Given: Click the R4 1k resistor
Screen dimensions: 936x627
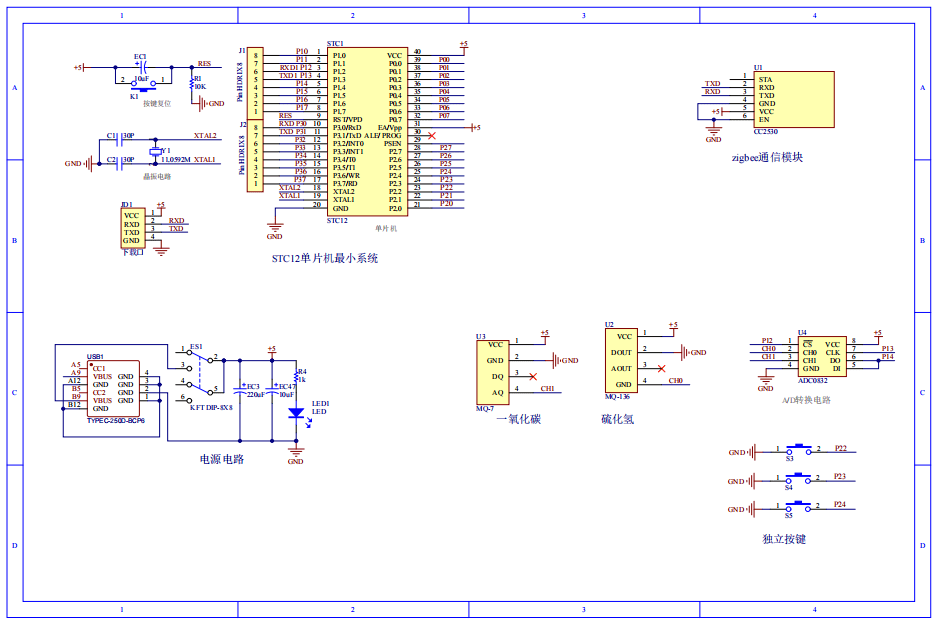Looking at the screenshot, I should click(296, 374).
